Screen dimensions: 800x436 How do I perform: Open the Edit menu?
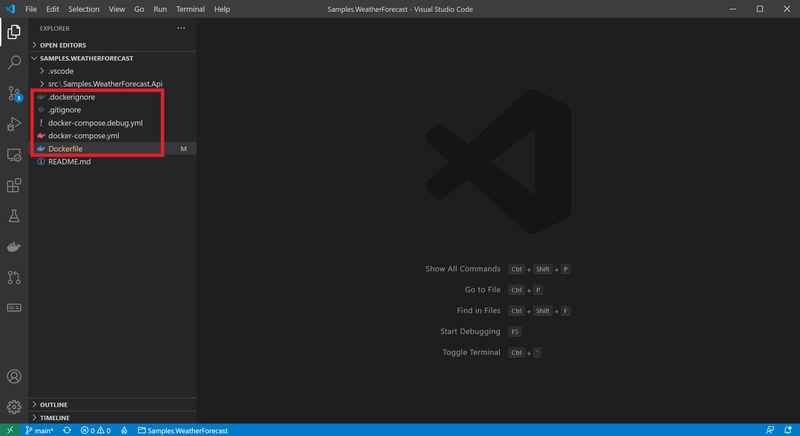pyautogui.click(x=53, y=9)
